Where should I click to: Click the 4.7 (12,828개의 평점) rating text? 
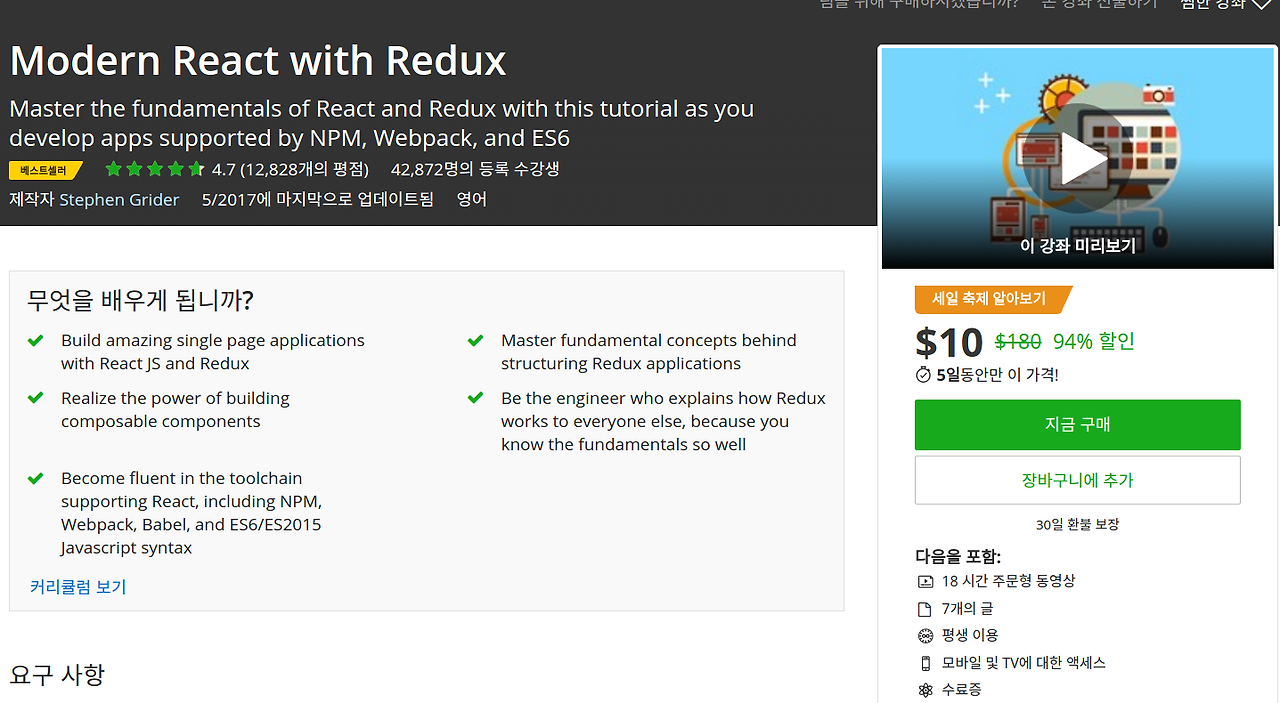click(x=290, y=169)
